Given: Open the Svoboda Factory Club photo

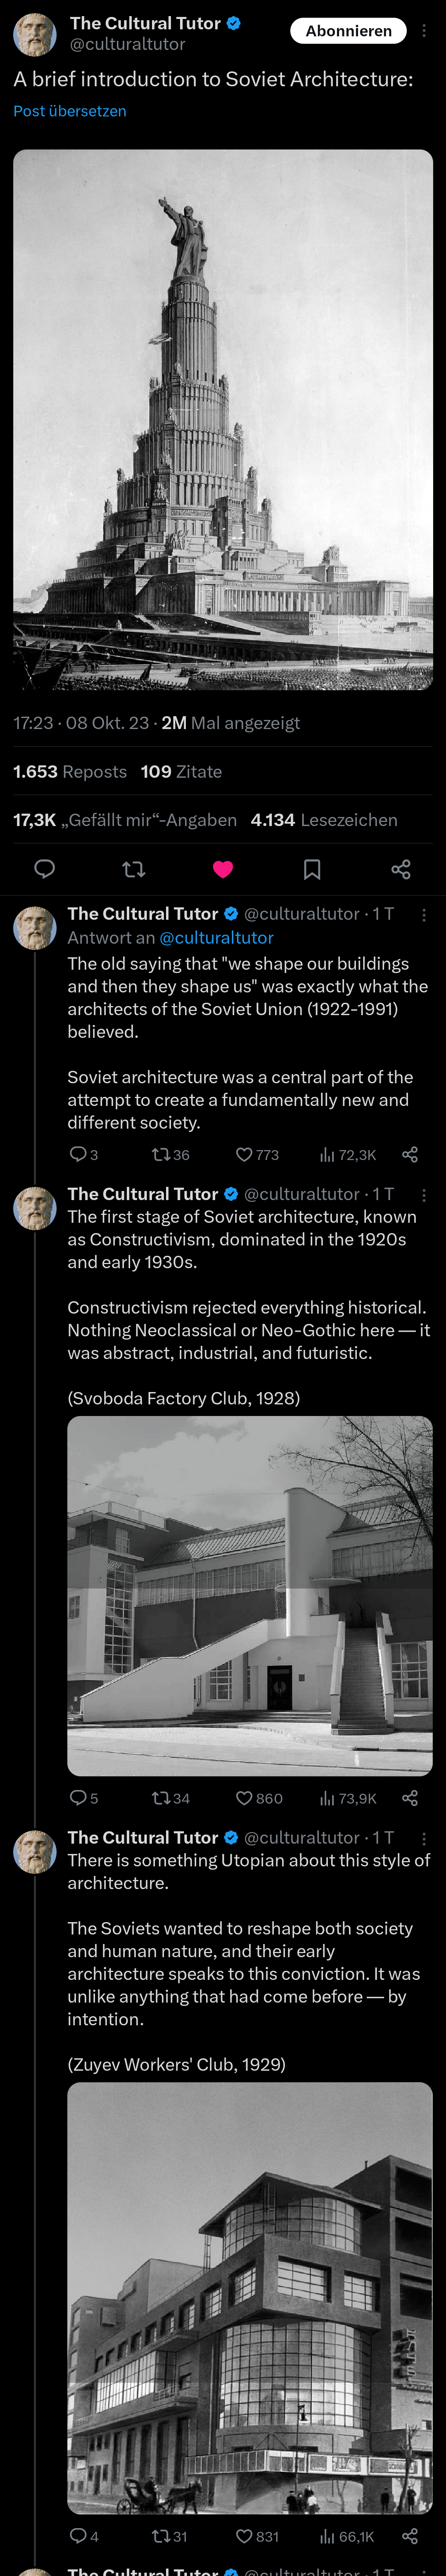Looking at the screenshot, I should click(x=249, y=1595).
